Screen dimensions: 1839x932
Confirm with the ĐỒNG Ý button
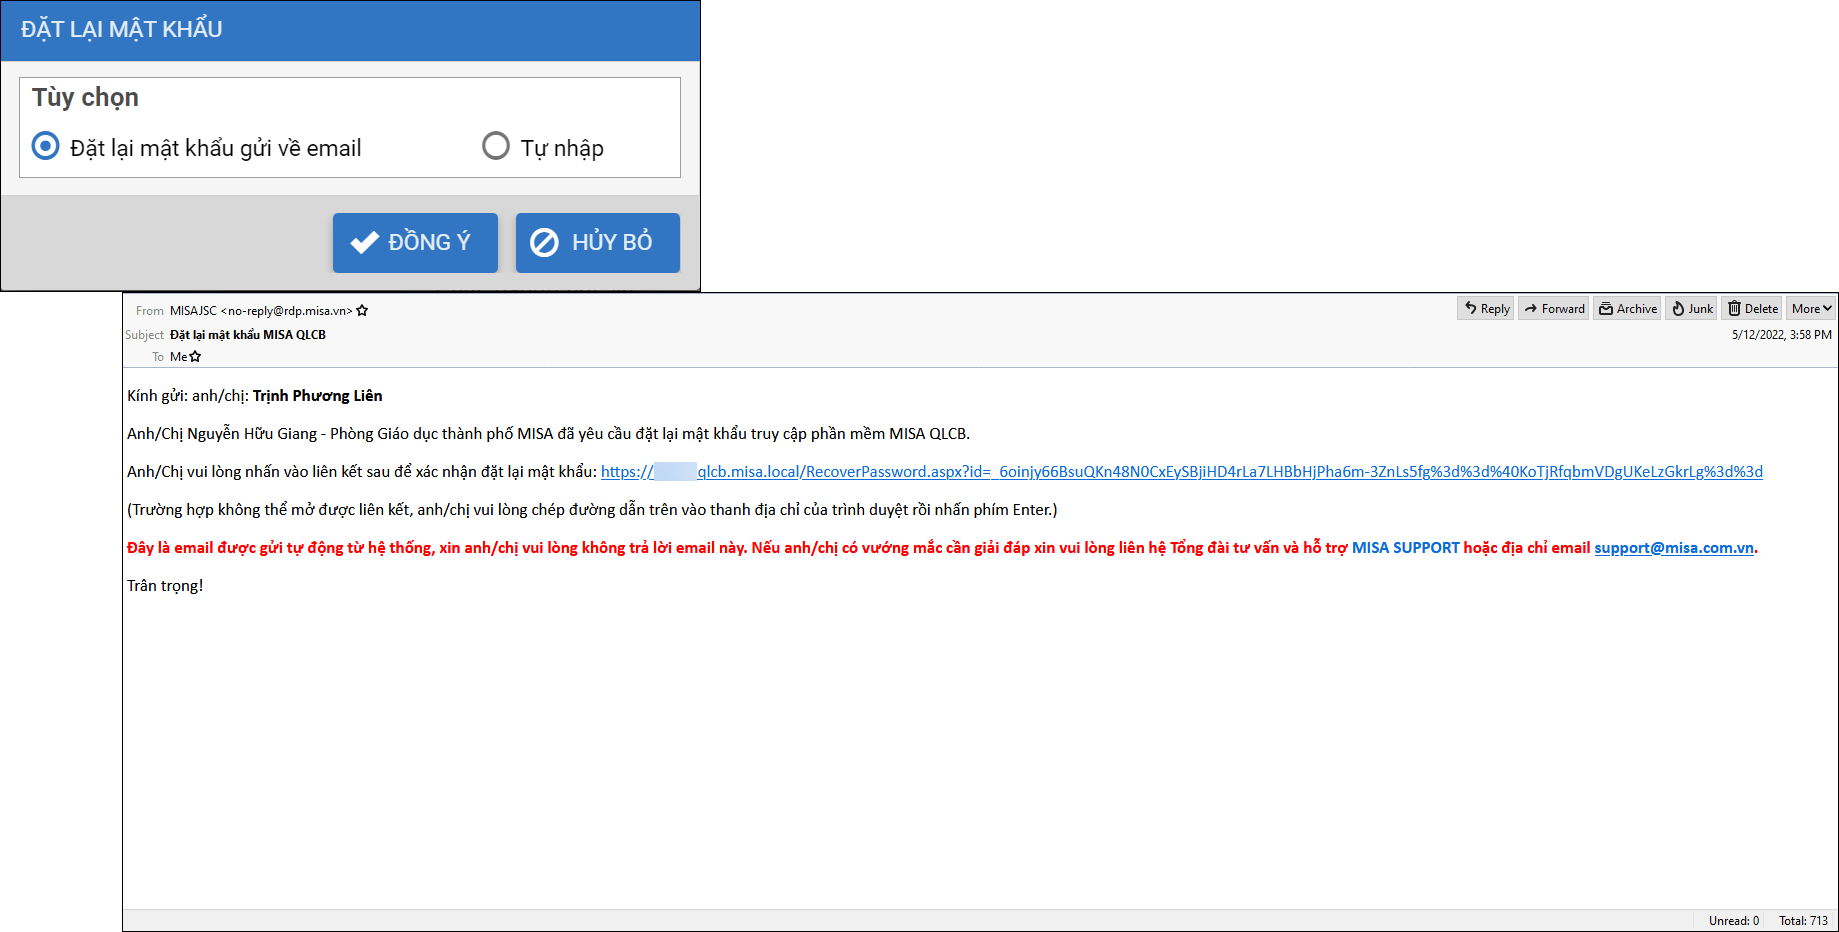415,242
